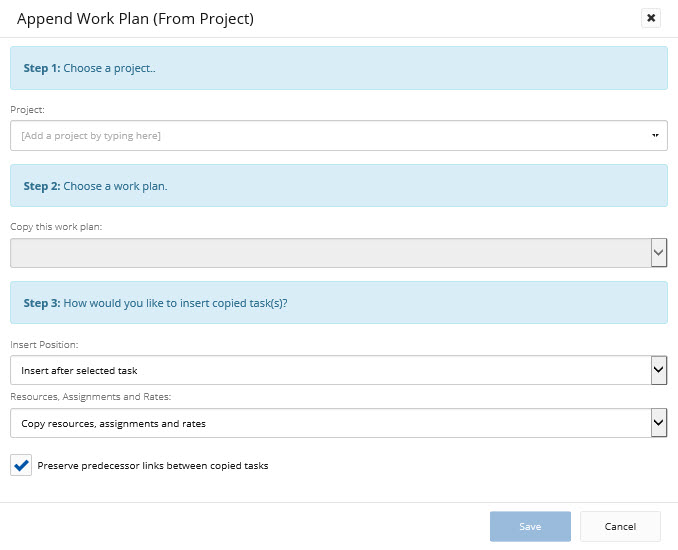The height and width of the screenshot is (550, 678).
Task: Click the dialog title 'Append Work Plan (From Project)'
Action: [x=135, y=18]
